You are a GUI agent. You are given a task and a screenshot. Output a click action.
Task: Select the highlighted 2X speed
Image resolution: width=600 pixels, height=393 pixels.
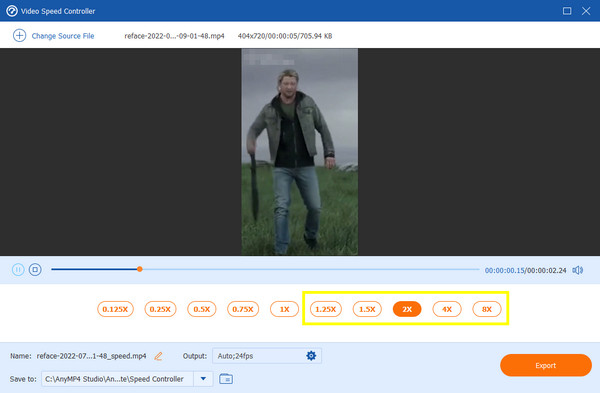pos(407,309)
